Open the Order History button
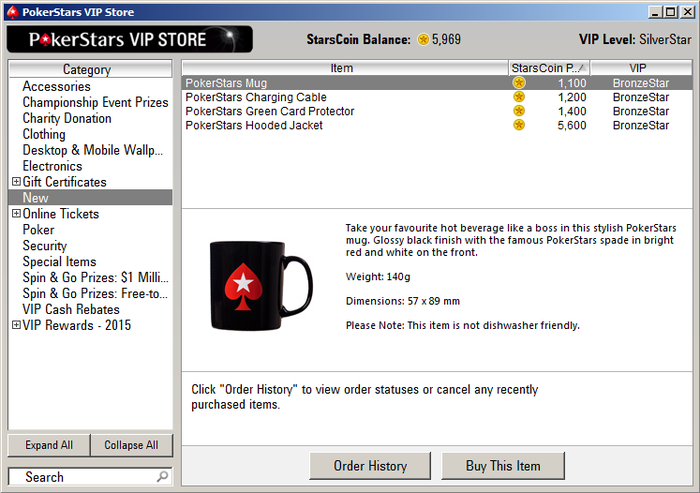Viewport: 700px width, 493px height. click(x=370, y=466)
